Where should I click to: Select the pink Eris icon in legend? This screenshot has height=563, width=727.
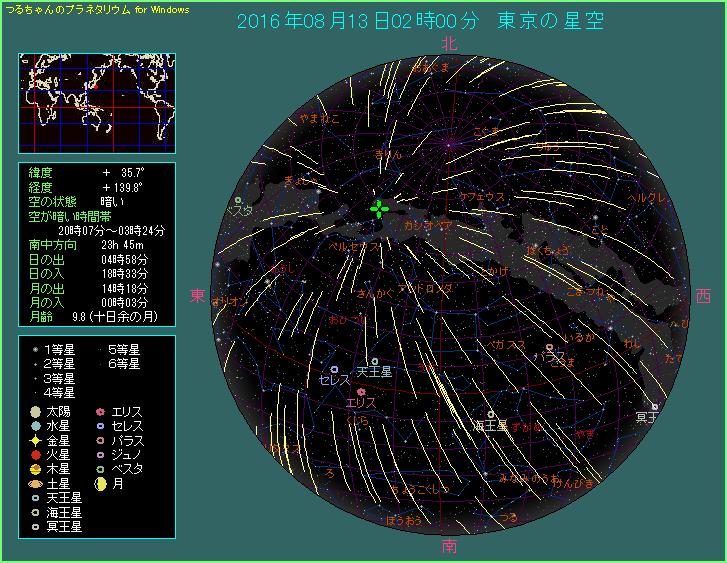[x=100, y=412]
